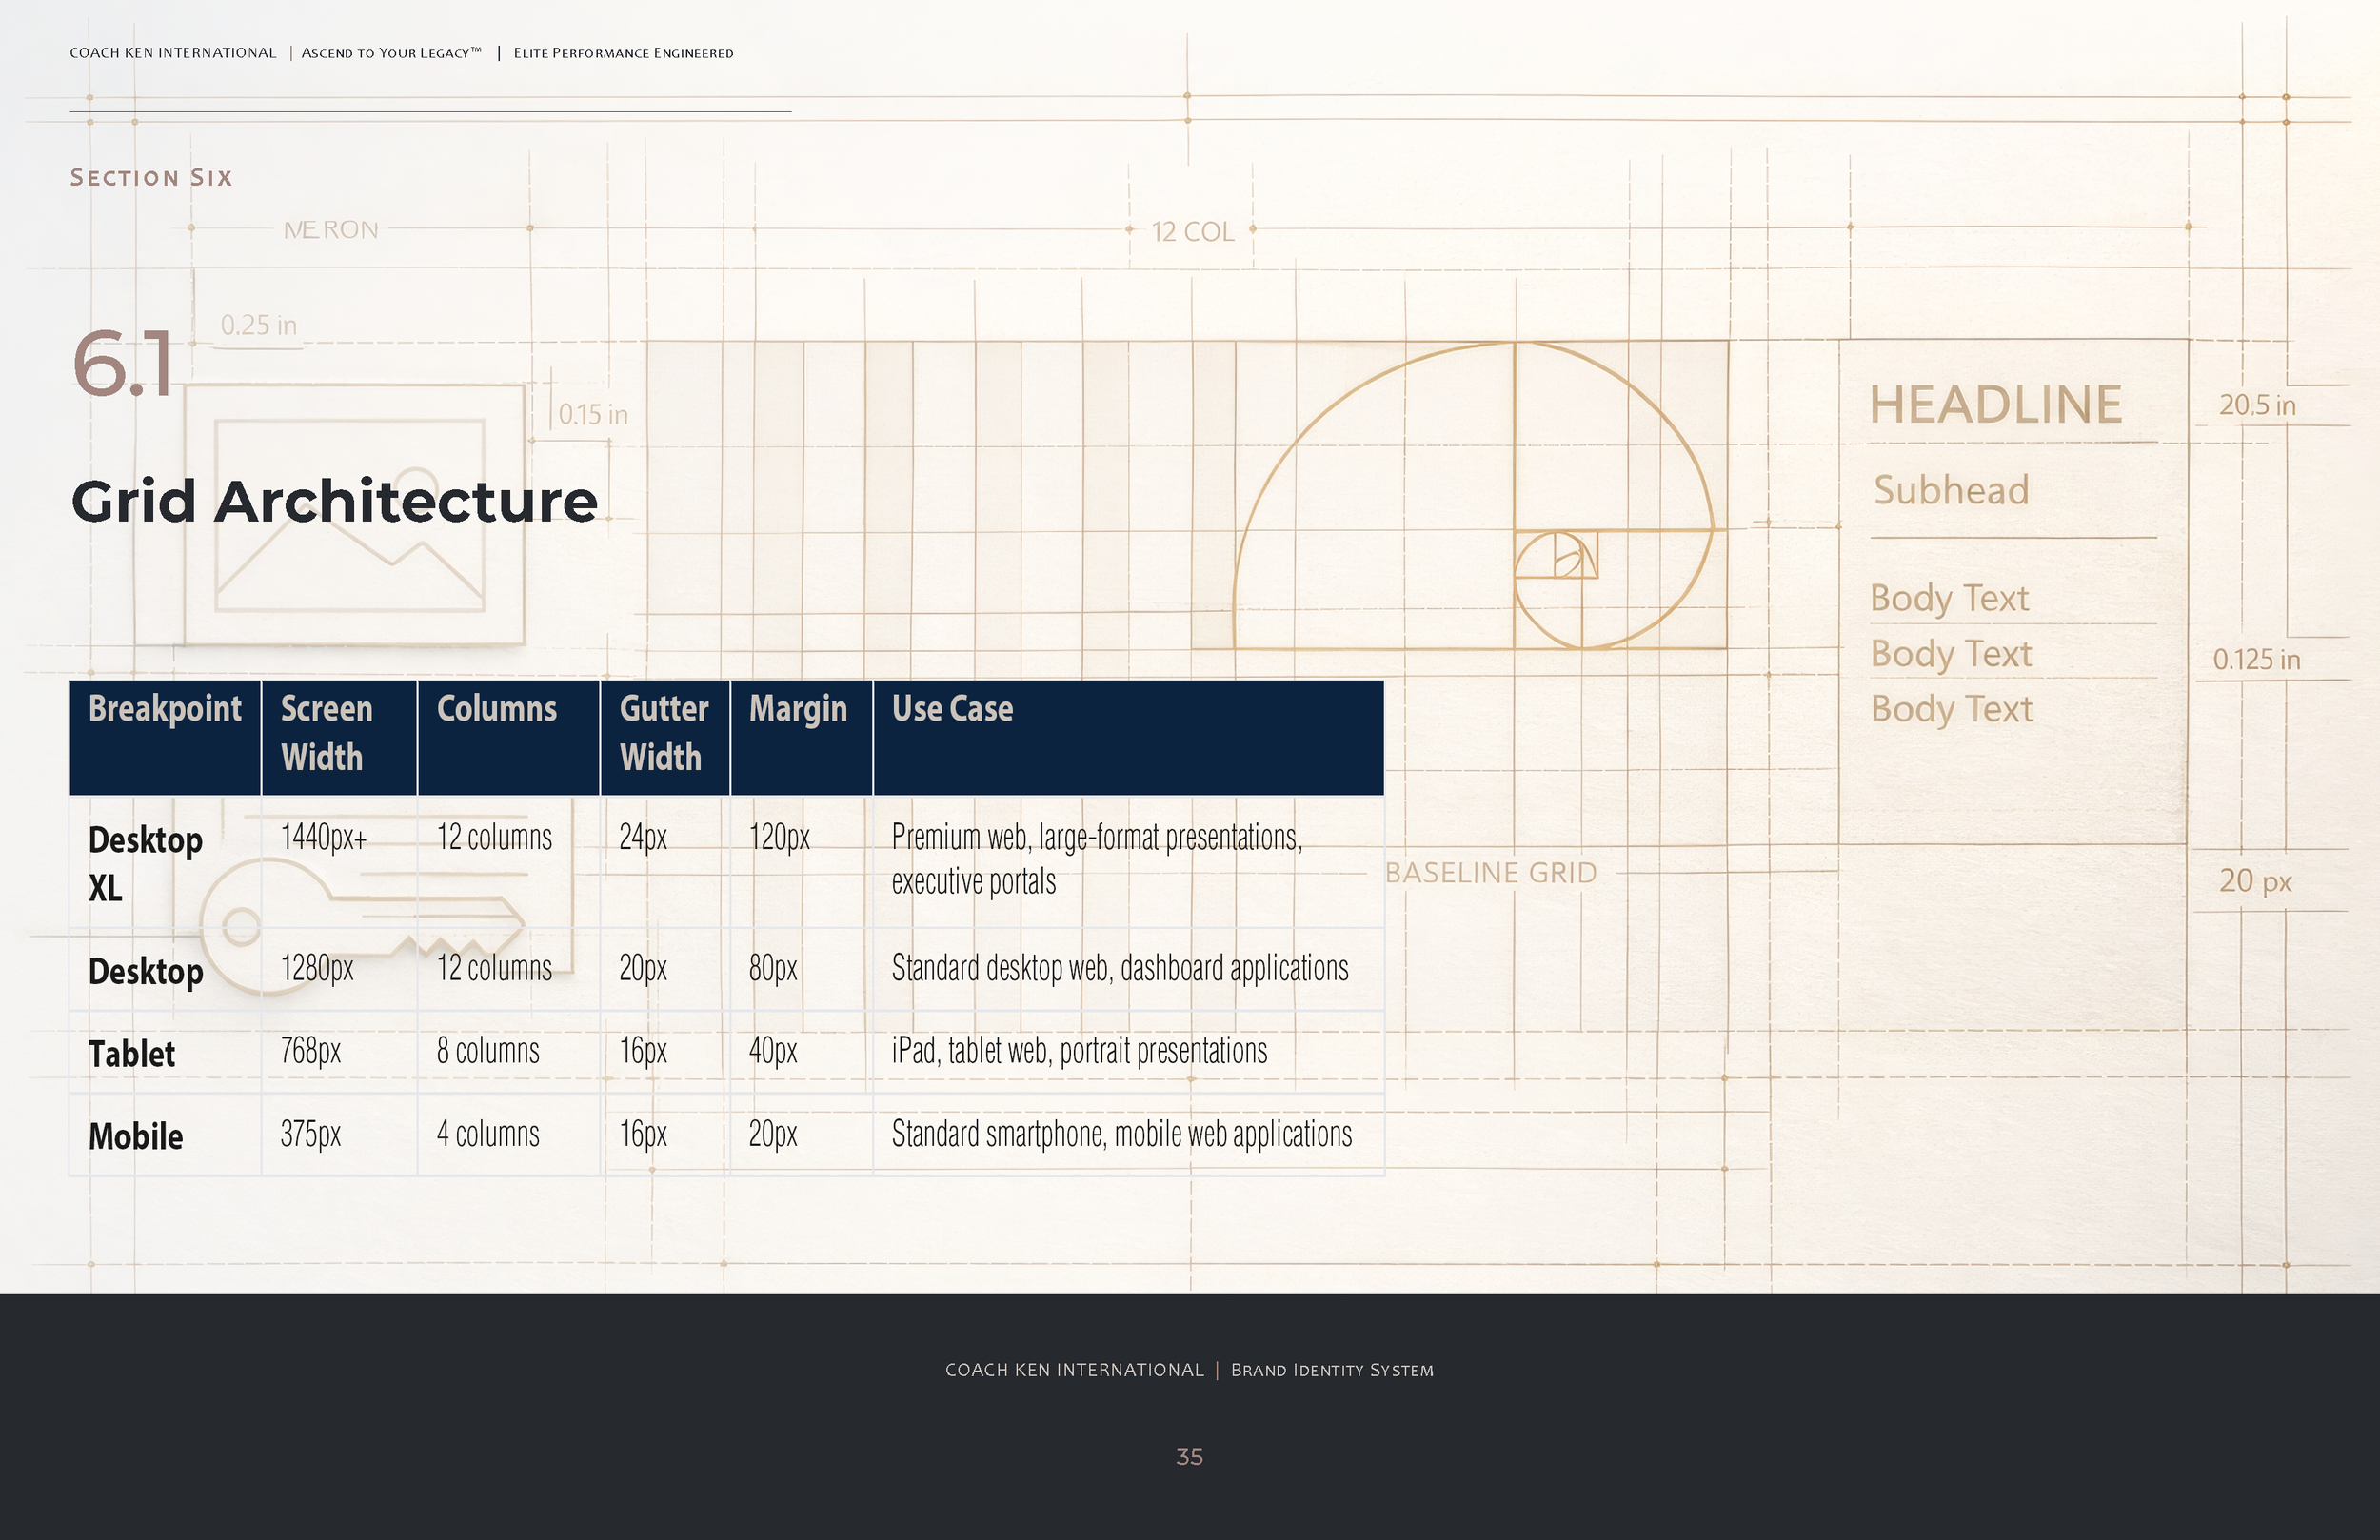Select the '4 columns' cell

(488, 1134)
